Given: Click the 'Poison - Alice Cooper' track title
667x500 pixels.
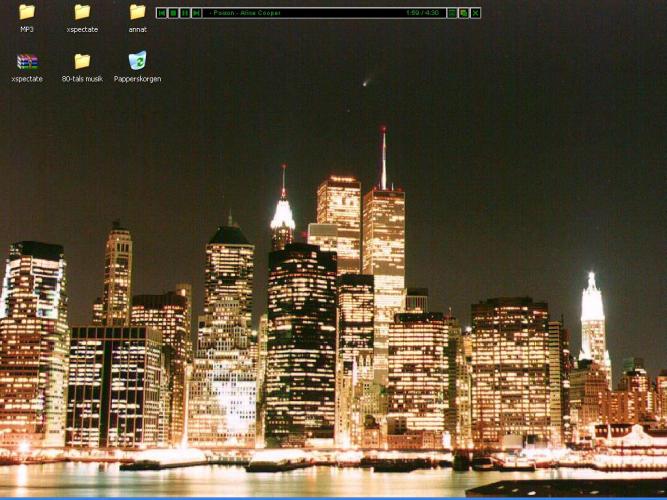Looking at the screenshot, I should 245,13.
